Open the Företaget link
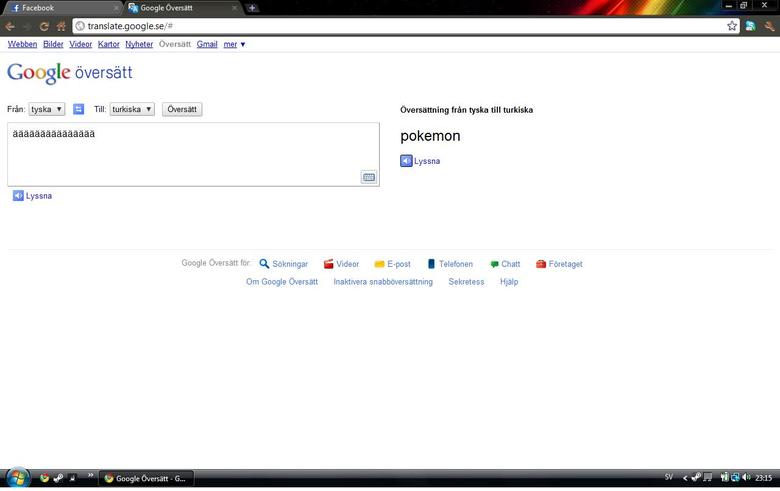 pyautogui.click(x=566, y=264)
